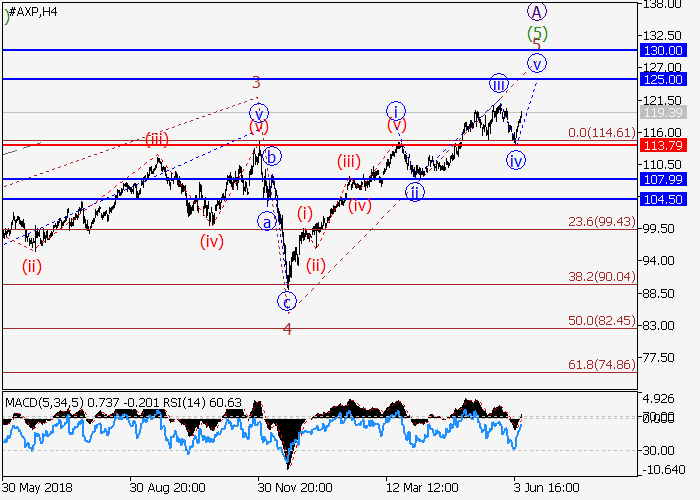Click the blue circled iii wave marker
This screenshot has height=500, width=700.
(499, 82)
